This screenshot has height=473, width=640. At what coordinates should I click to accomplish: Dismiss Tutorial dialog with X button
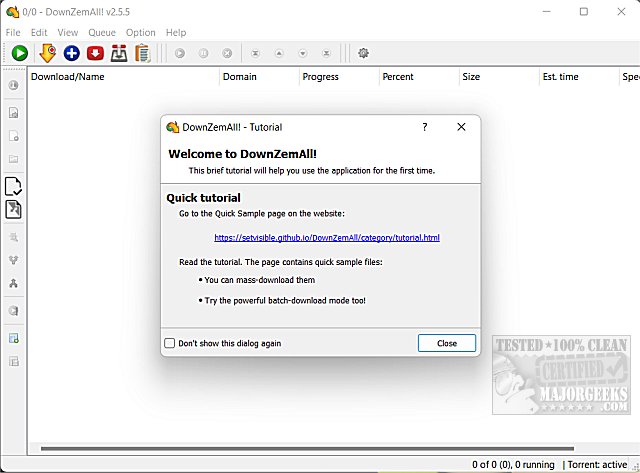461,127
